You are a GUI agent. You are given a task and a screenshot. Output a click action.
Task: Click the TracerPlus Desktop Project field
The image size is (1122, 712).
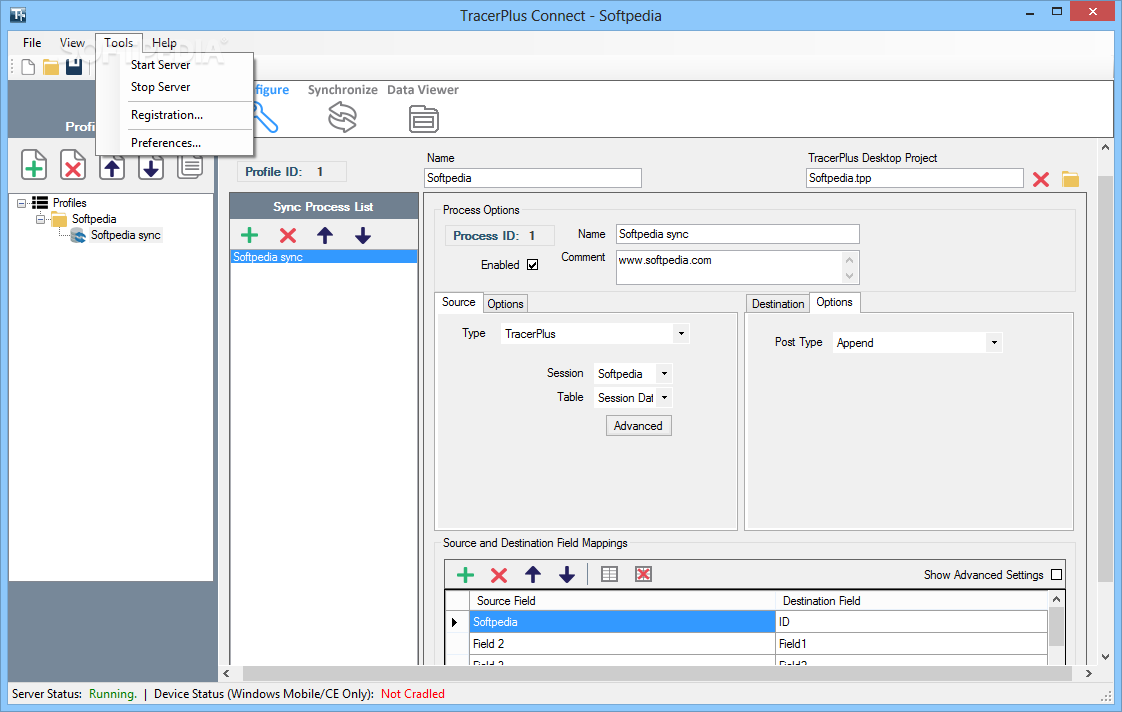tap(914, 178)
